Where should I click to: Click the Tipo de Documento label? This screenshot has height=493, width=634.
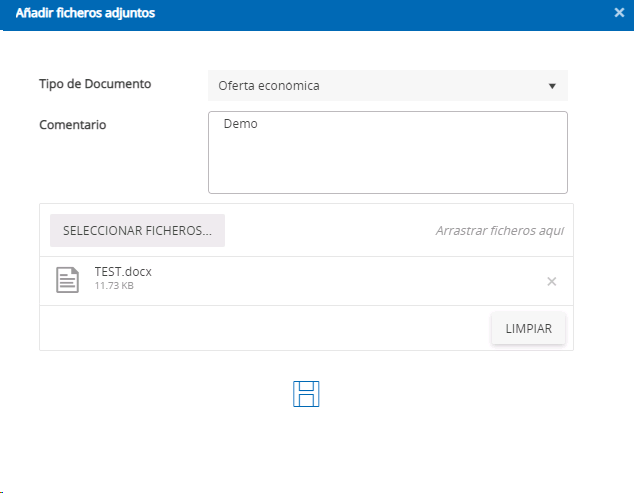tap(95, 84)
